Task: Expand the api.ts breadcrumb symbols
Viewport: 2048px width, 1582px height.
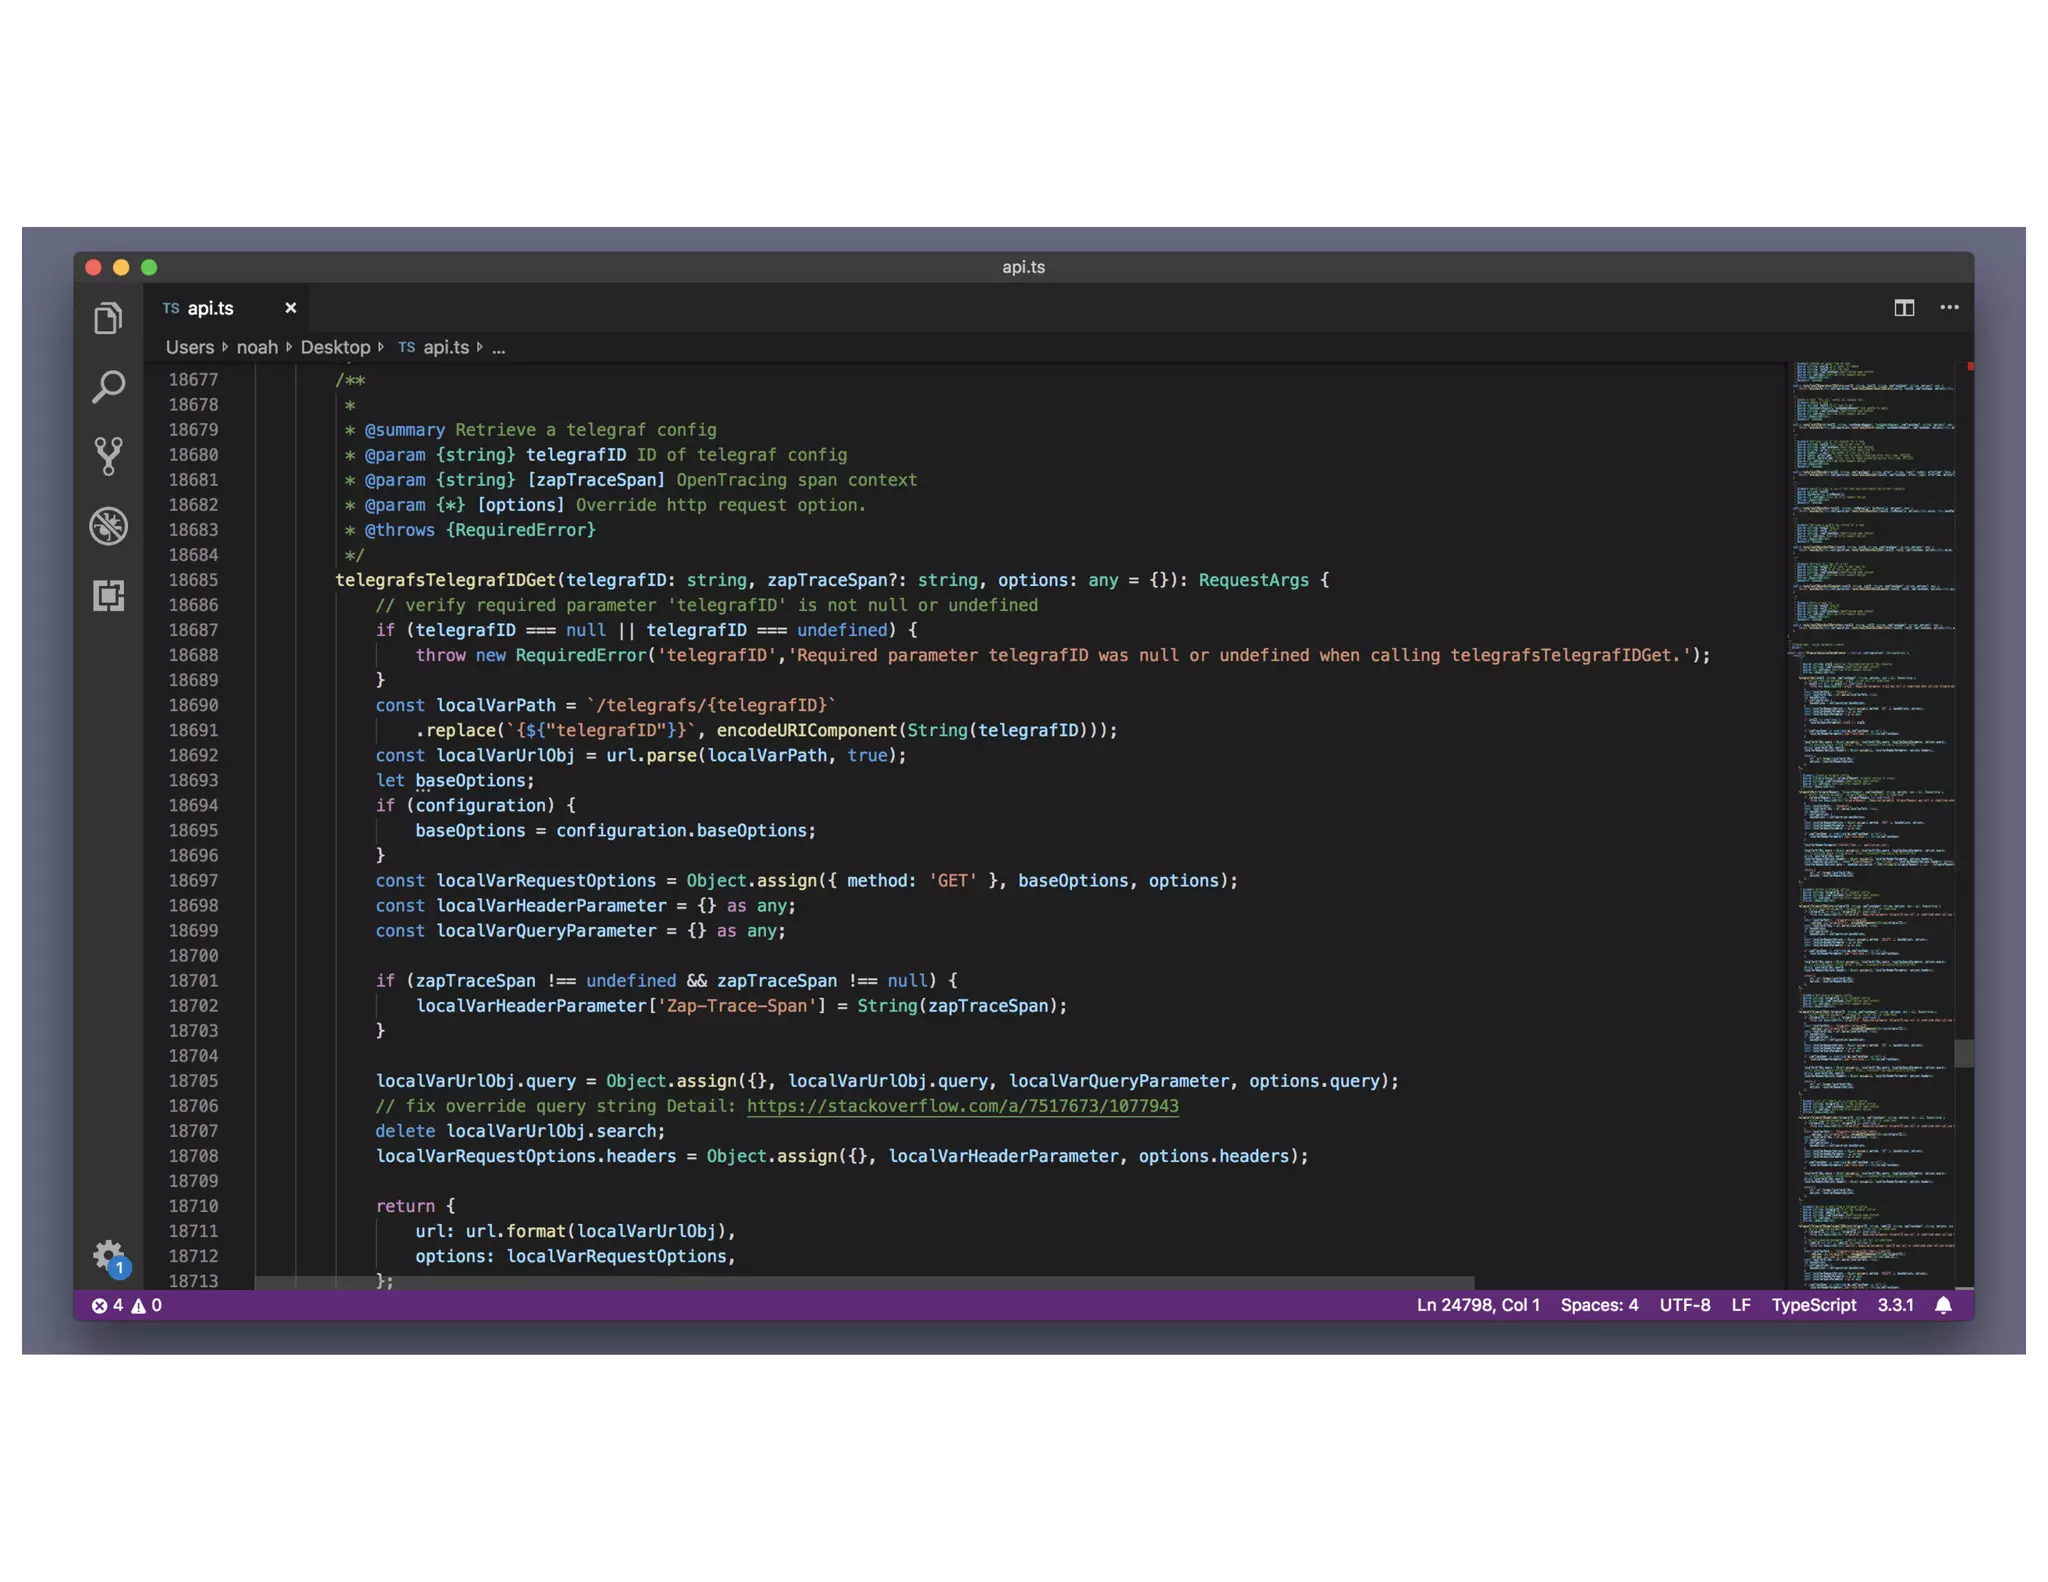Action: [445, 347]
